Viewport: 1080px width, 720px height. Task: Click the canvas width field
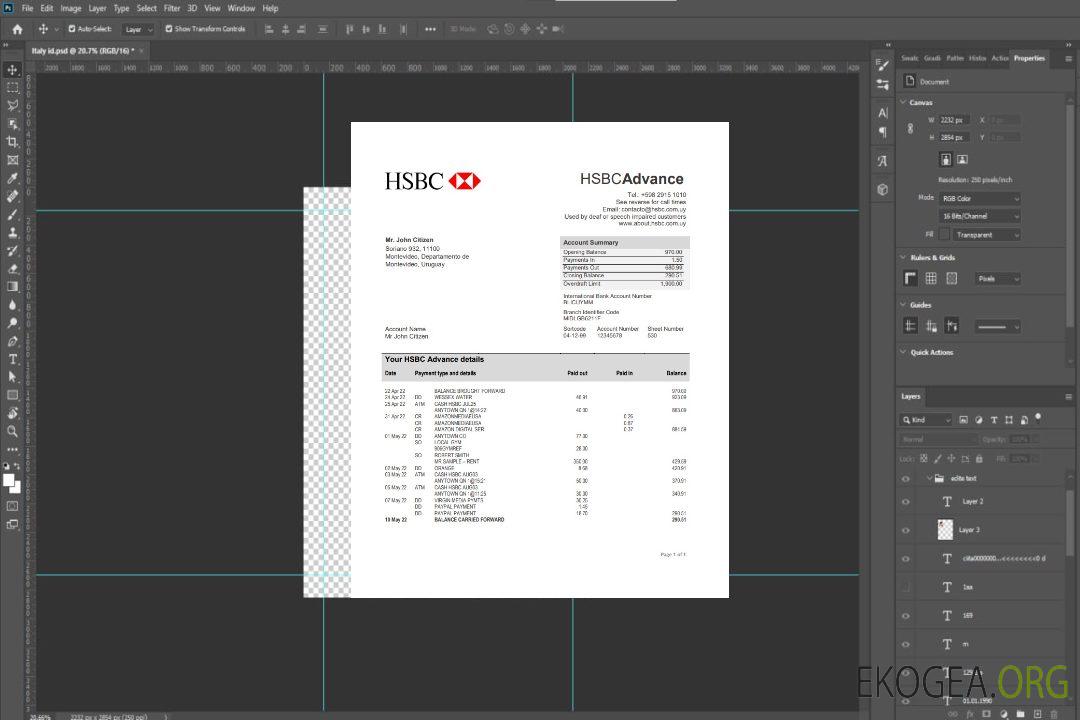(x=955, y=120)
